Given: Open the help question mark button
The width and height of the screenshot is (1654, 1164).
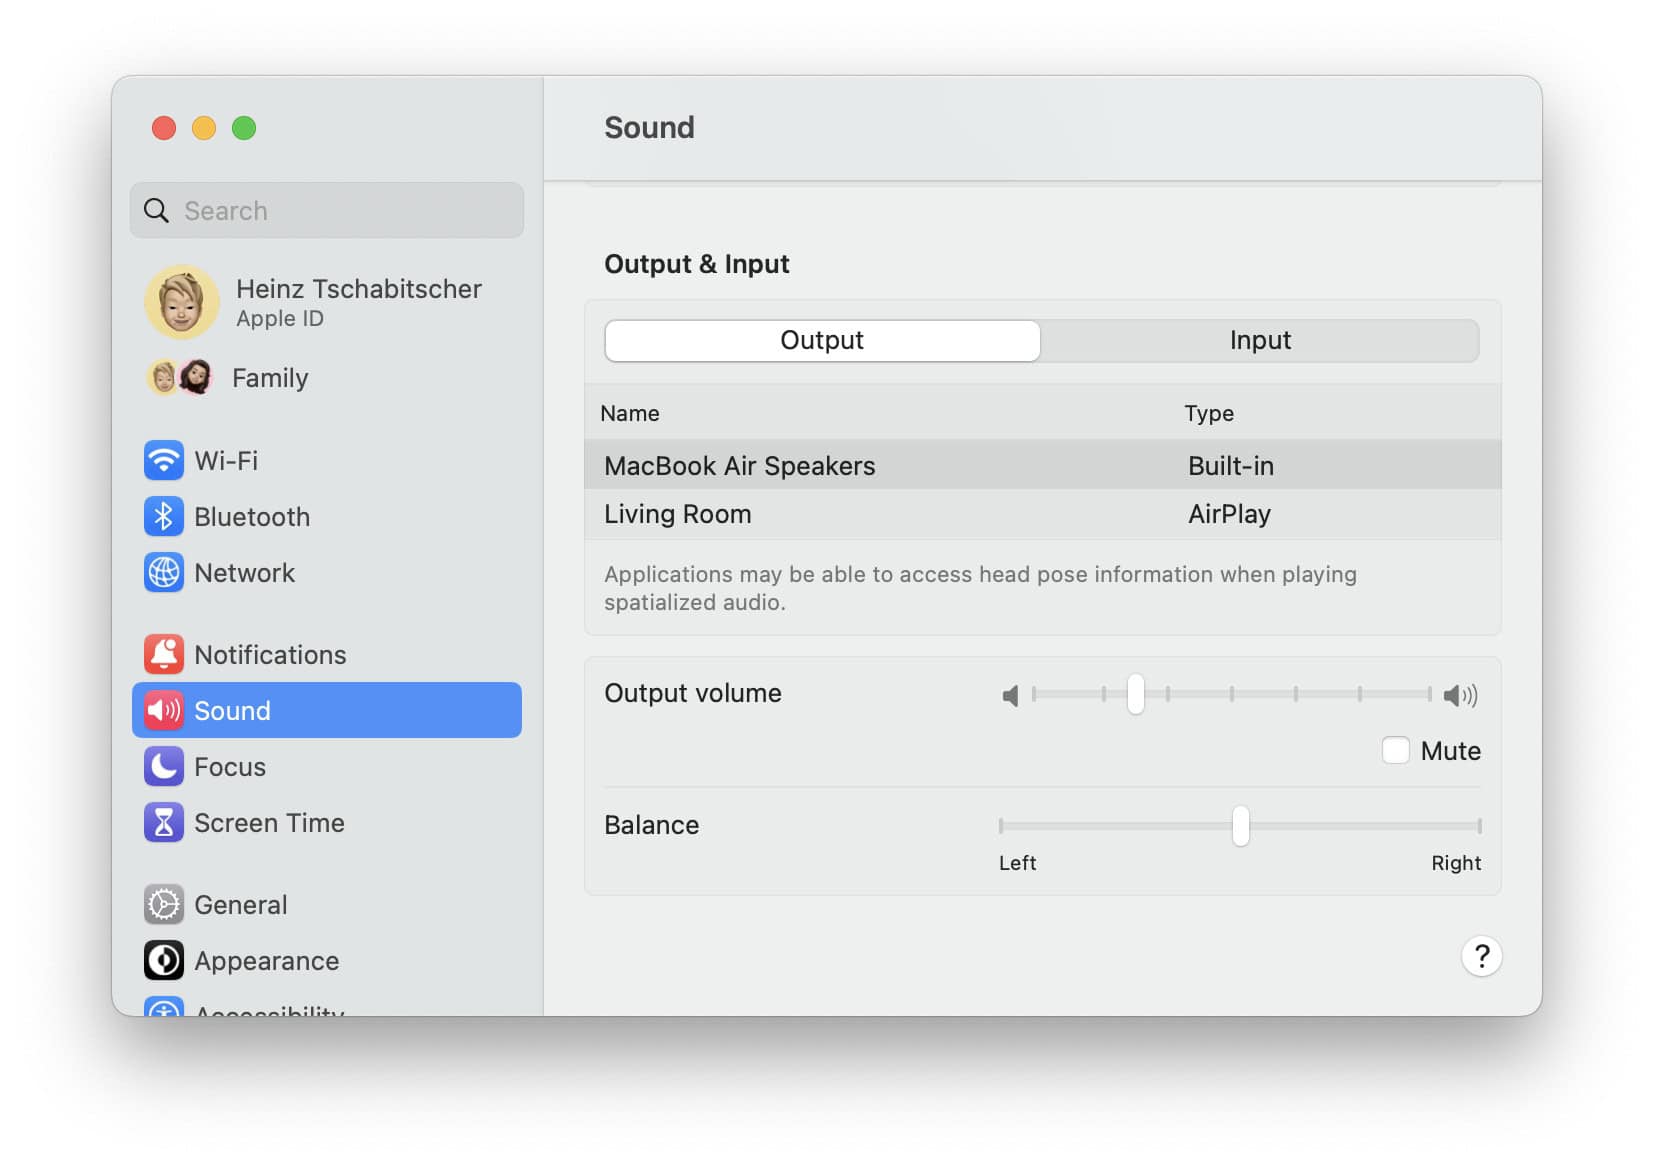Looking at the screenshot, I should (1482, 957).
